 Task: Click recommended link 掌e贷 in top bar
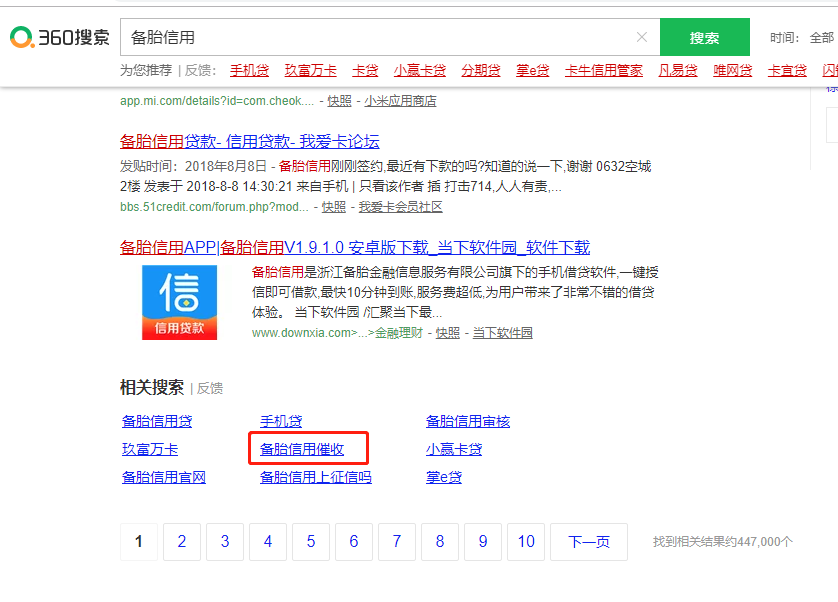pyautogui.click(x=532, y=70)
